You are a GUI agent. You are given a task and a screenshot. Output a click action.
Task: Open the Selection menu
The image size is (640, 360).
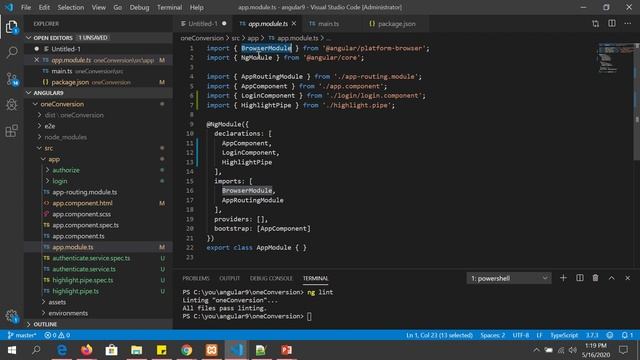(x=71, y=7)
